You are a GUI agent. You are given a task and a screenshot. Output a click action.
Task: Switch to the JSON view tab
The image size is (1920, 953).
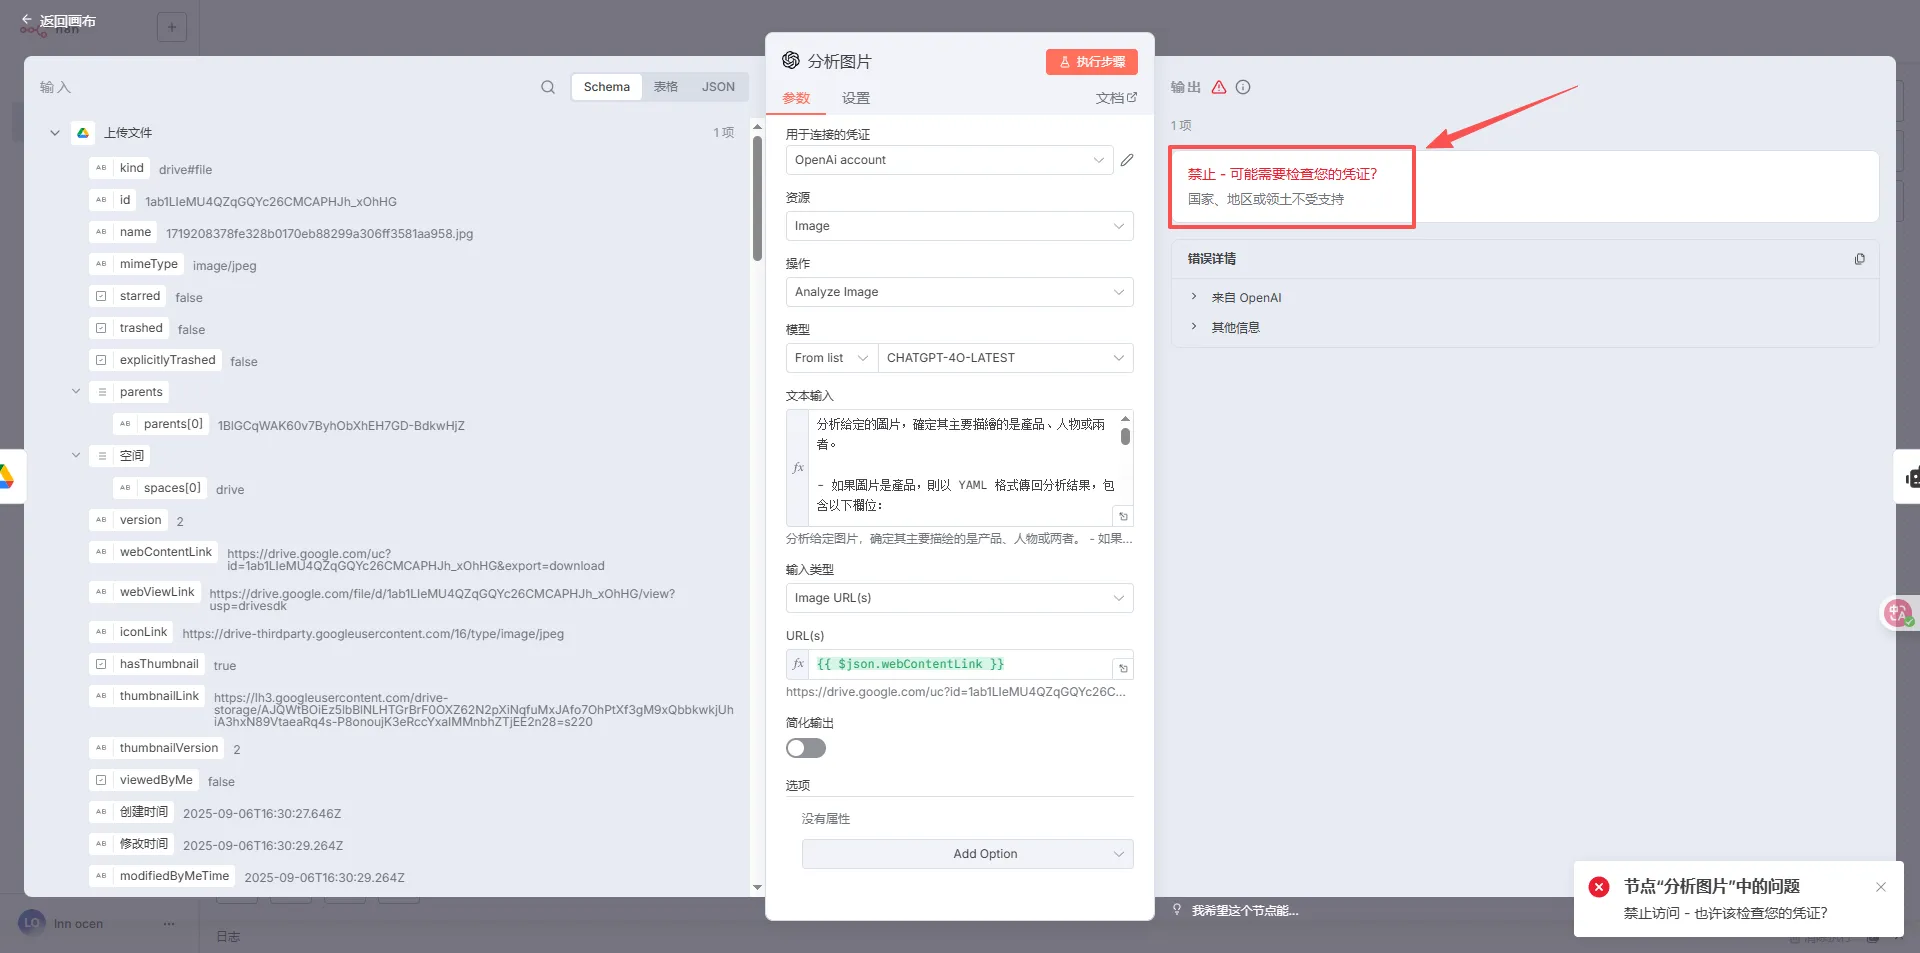tap(717, 87)
